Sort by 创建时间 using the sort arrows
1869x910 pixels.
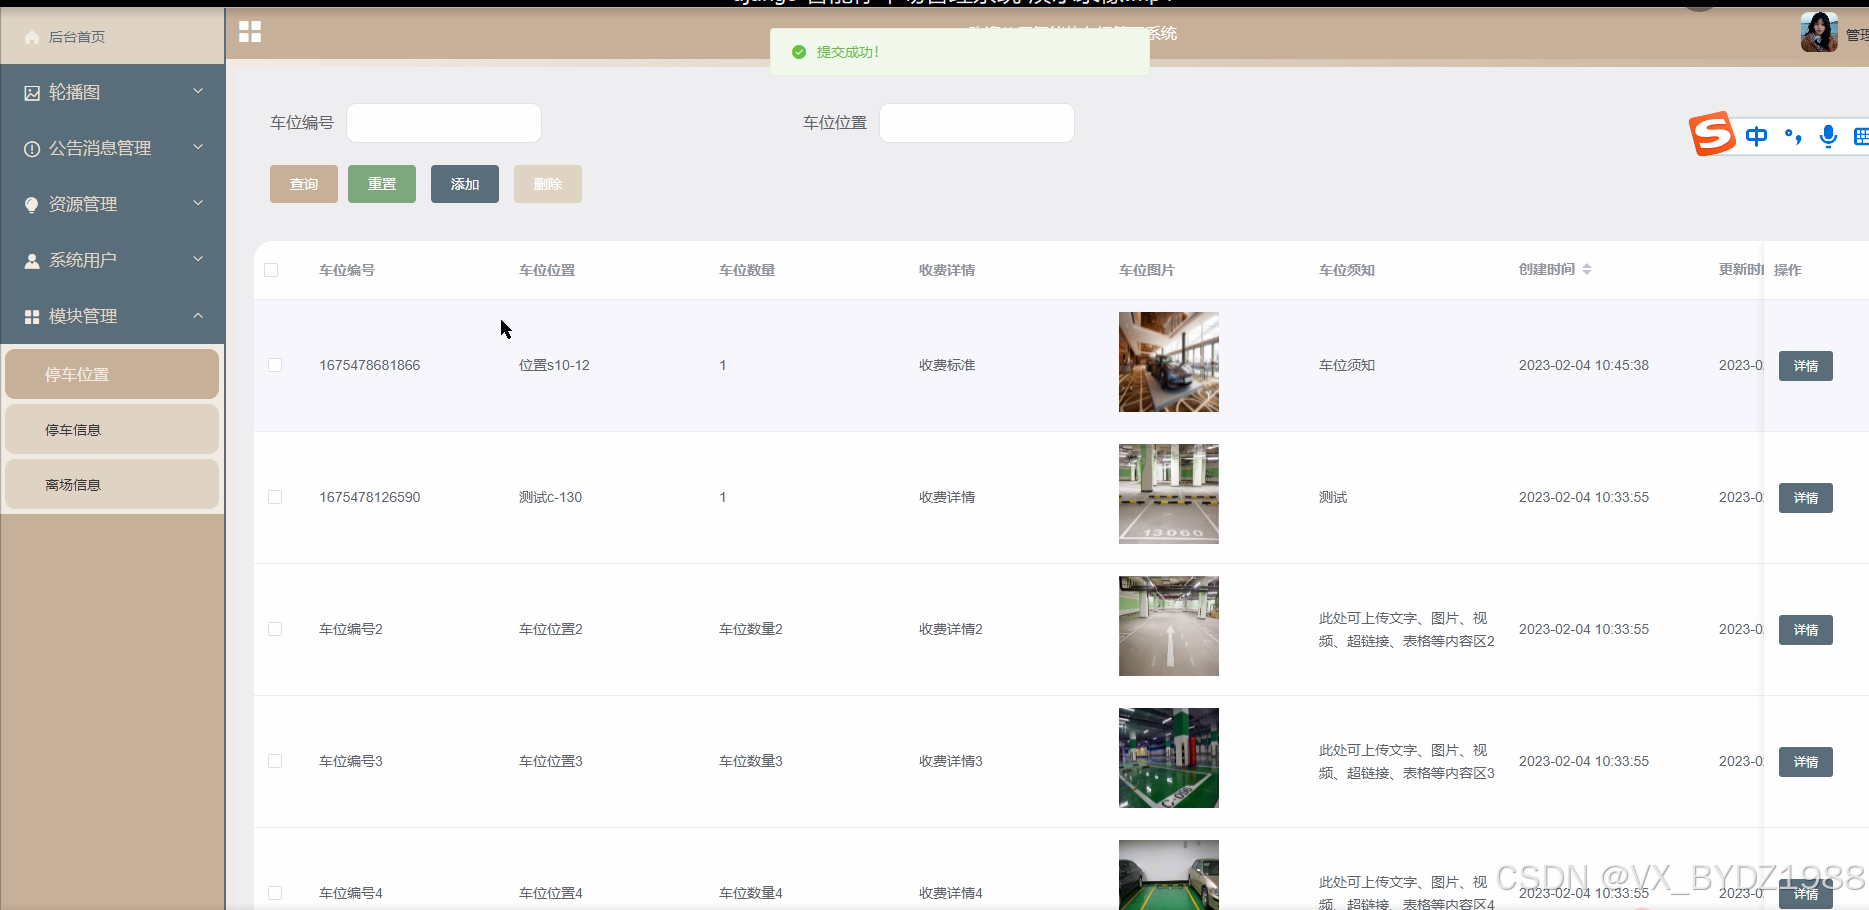click(1587, 269)
